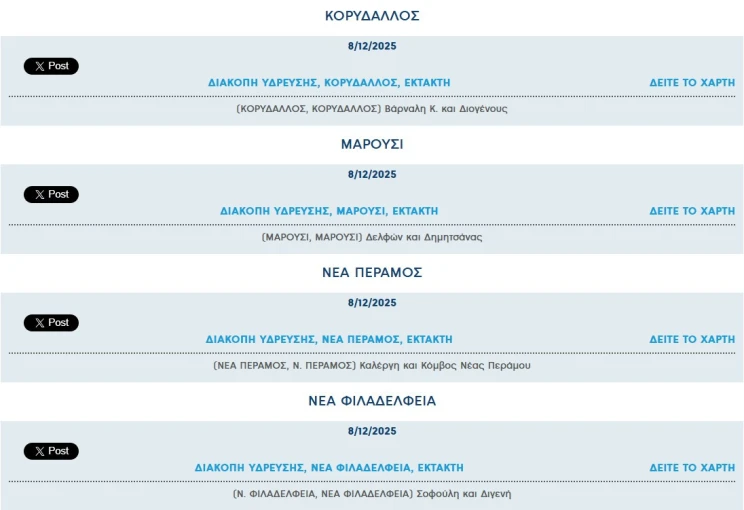This screenshot has height=510, width=744.
Task: Click the ΝΕΑ ΠΕΡΑΜΟΣ section heading
Action: click(x=372, y=272)
